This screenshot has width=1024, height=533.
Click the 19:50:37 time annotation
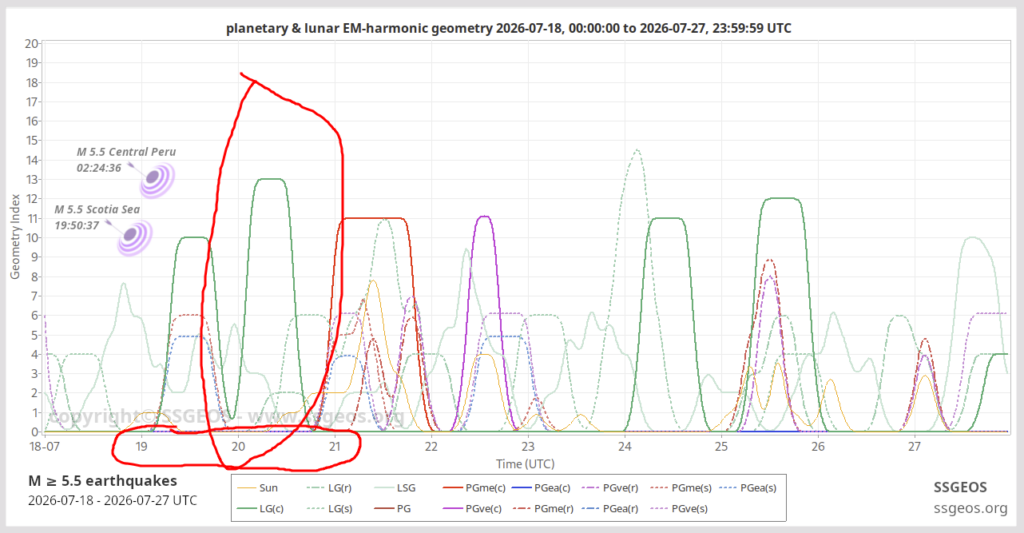(76, 225)
